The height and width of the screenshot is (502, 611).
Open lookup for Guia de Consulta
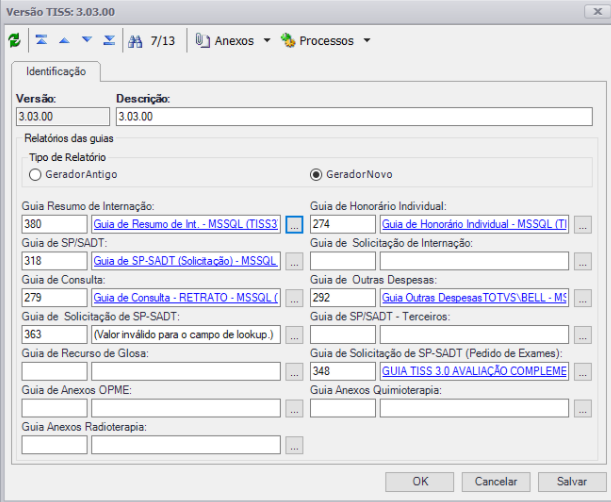click(294, 298)
